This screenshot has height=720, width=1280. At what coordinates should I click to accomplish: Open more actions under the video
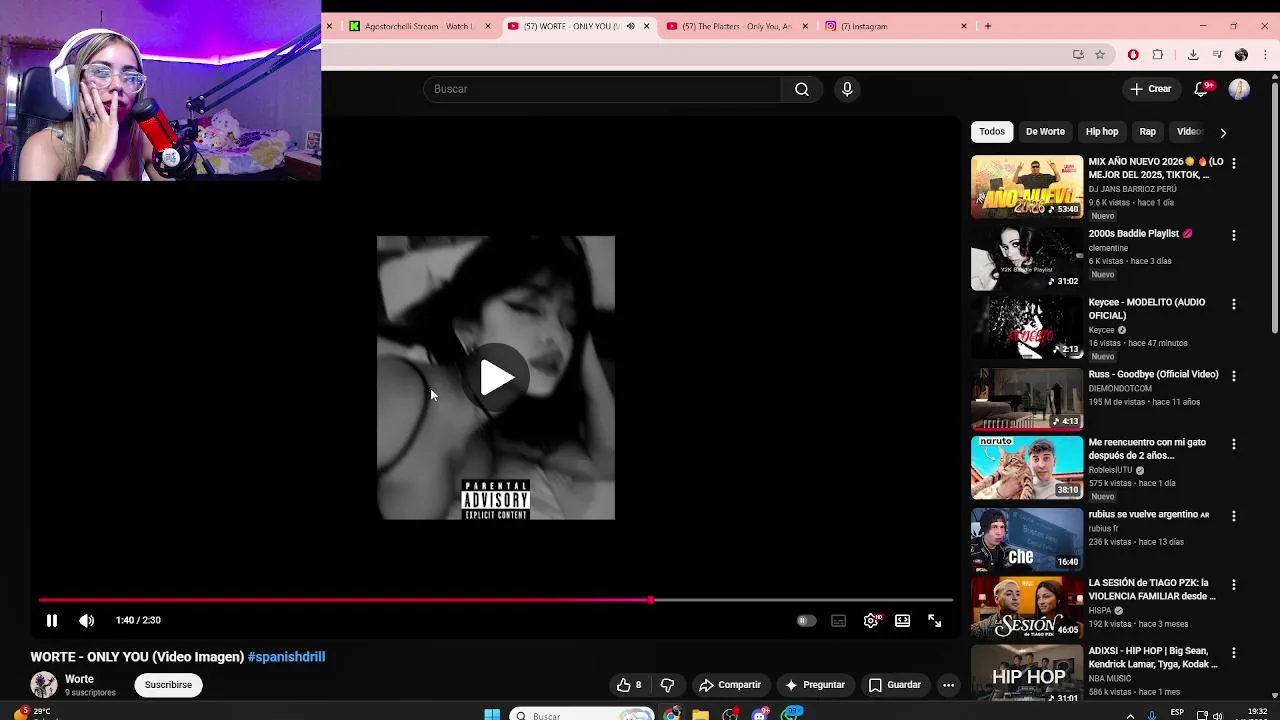(948, 685)
